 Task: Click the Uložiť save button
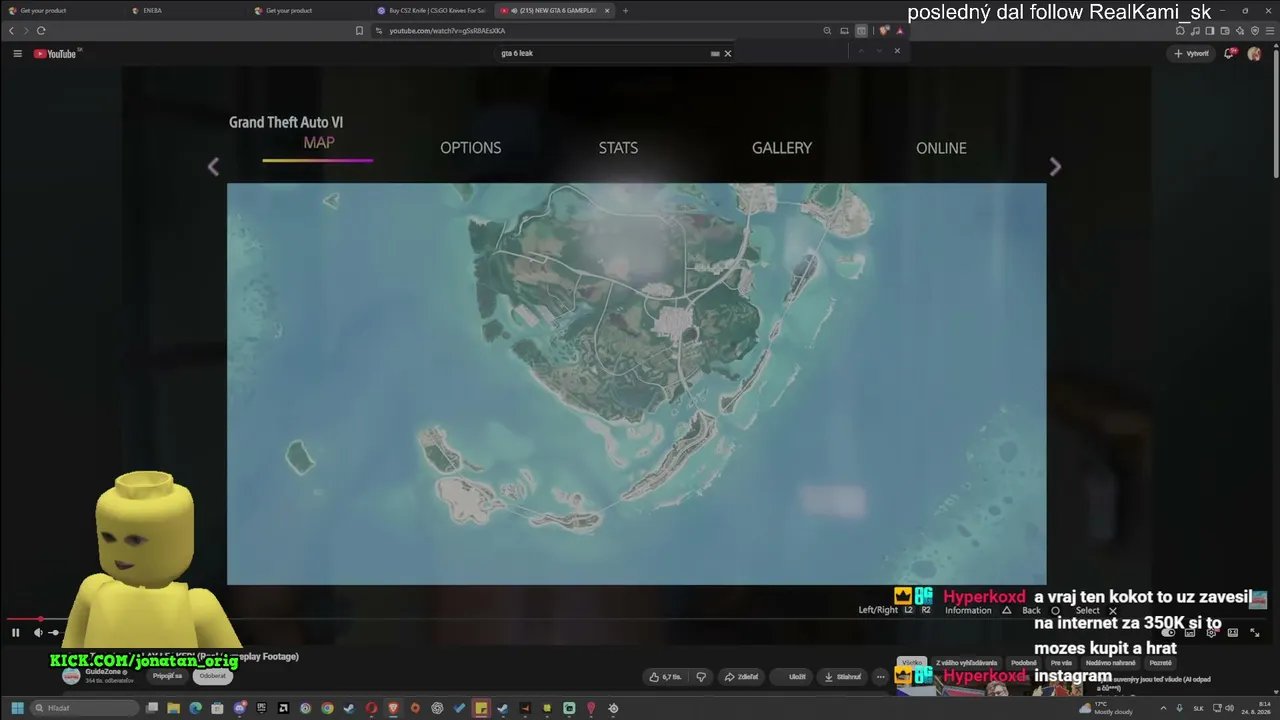click(793, 677)
